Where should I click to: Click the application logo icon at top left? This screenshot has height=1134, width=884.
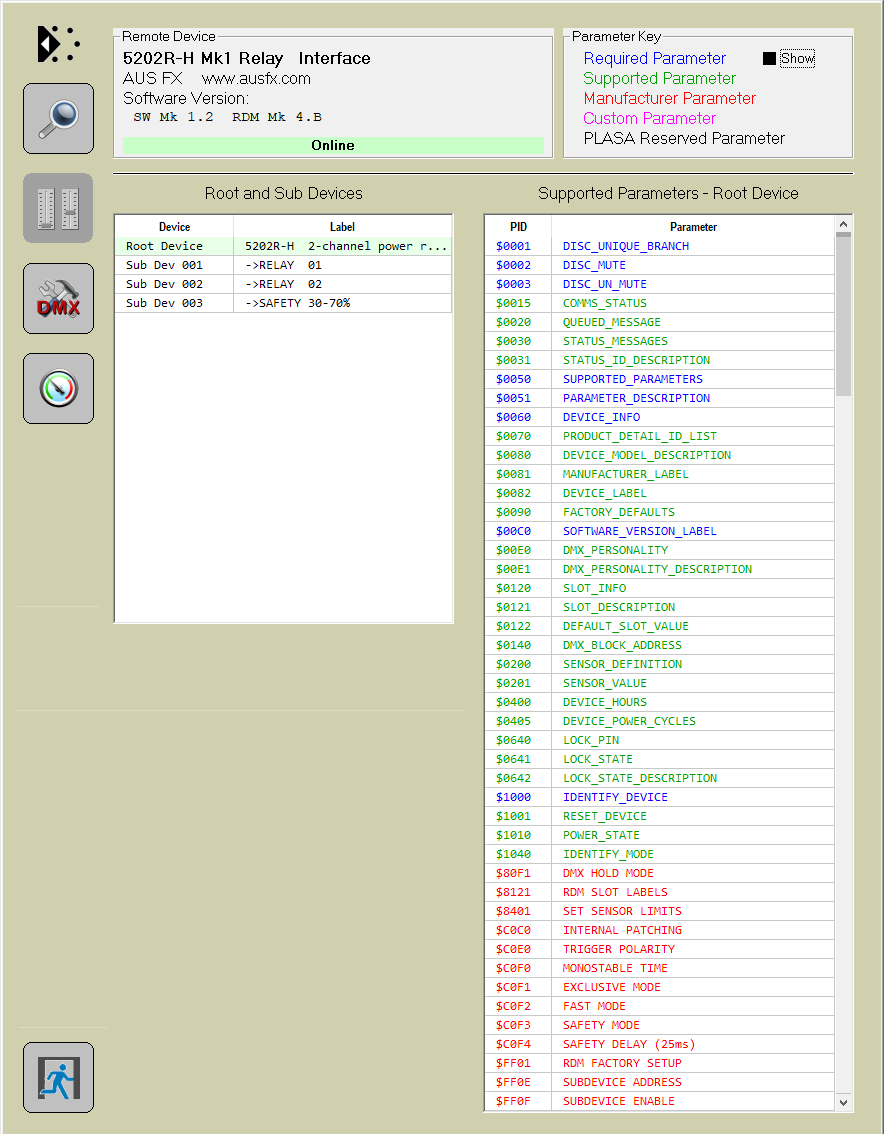[58, 44]
